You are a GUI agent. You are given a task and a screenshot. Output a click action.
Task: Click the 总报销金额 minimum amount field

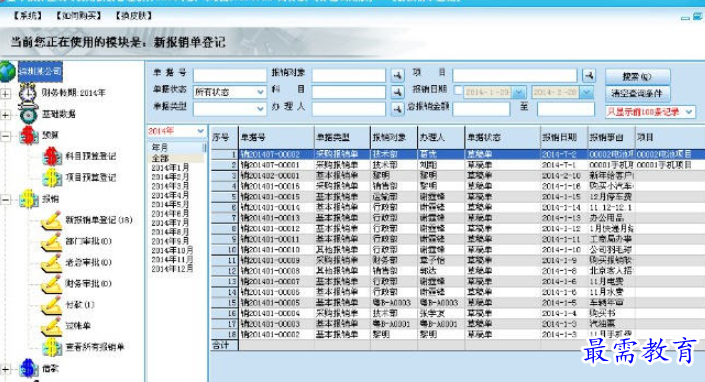[x=481, y=109]
